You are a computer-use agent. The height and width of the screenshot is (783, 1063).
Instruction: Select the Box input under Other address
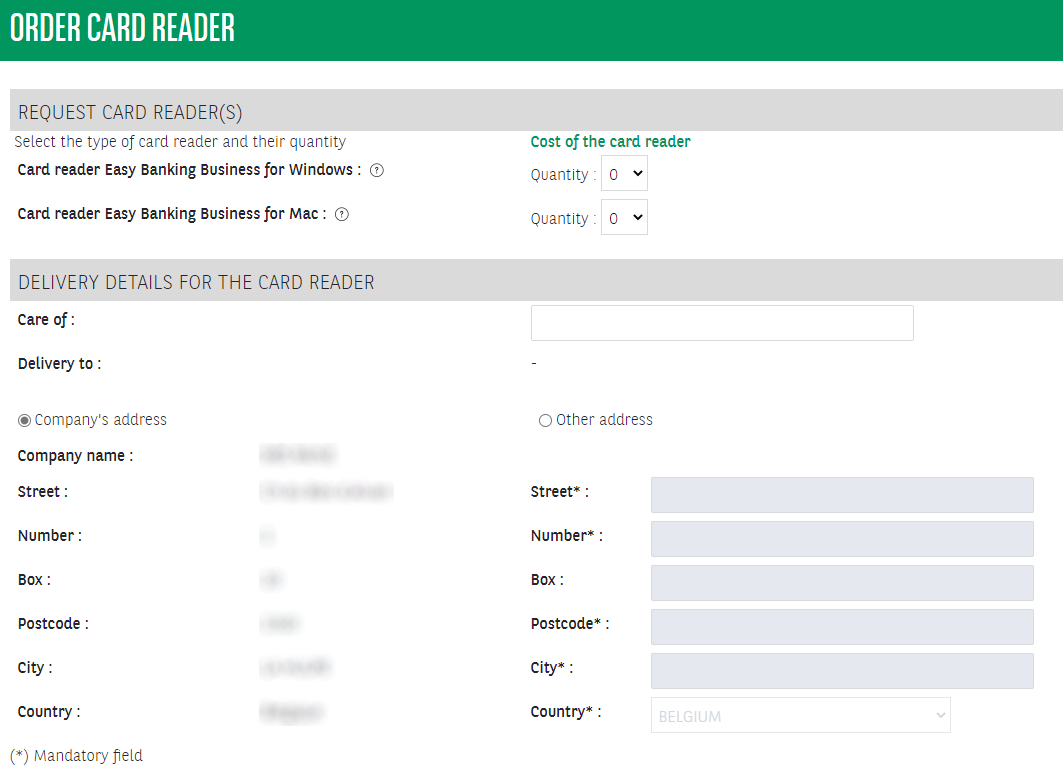[x=841, y=583]
